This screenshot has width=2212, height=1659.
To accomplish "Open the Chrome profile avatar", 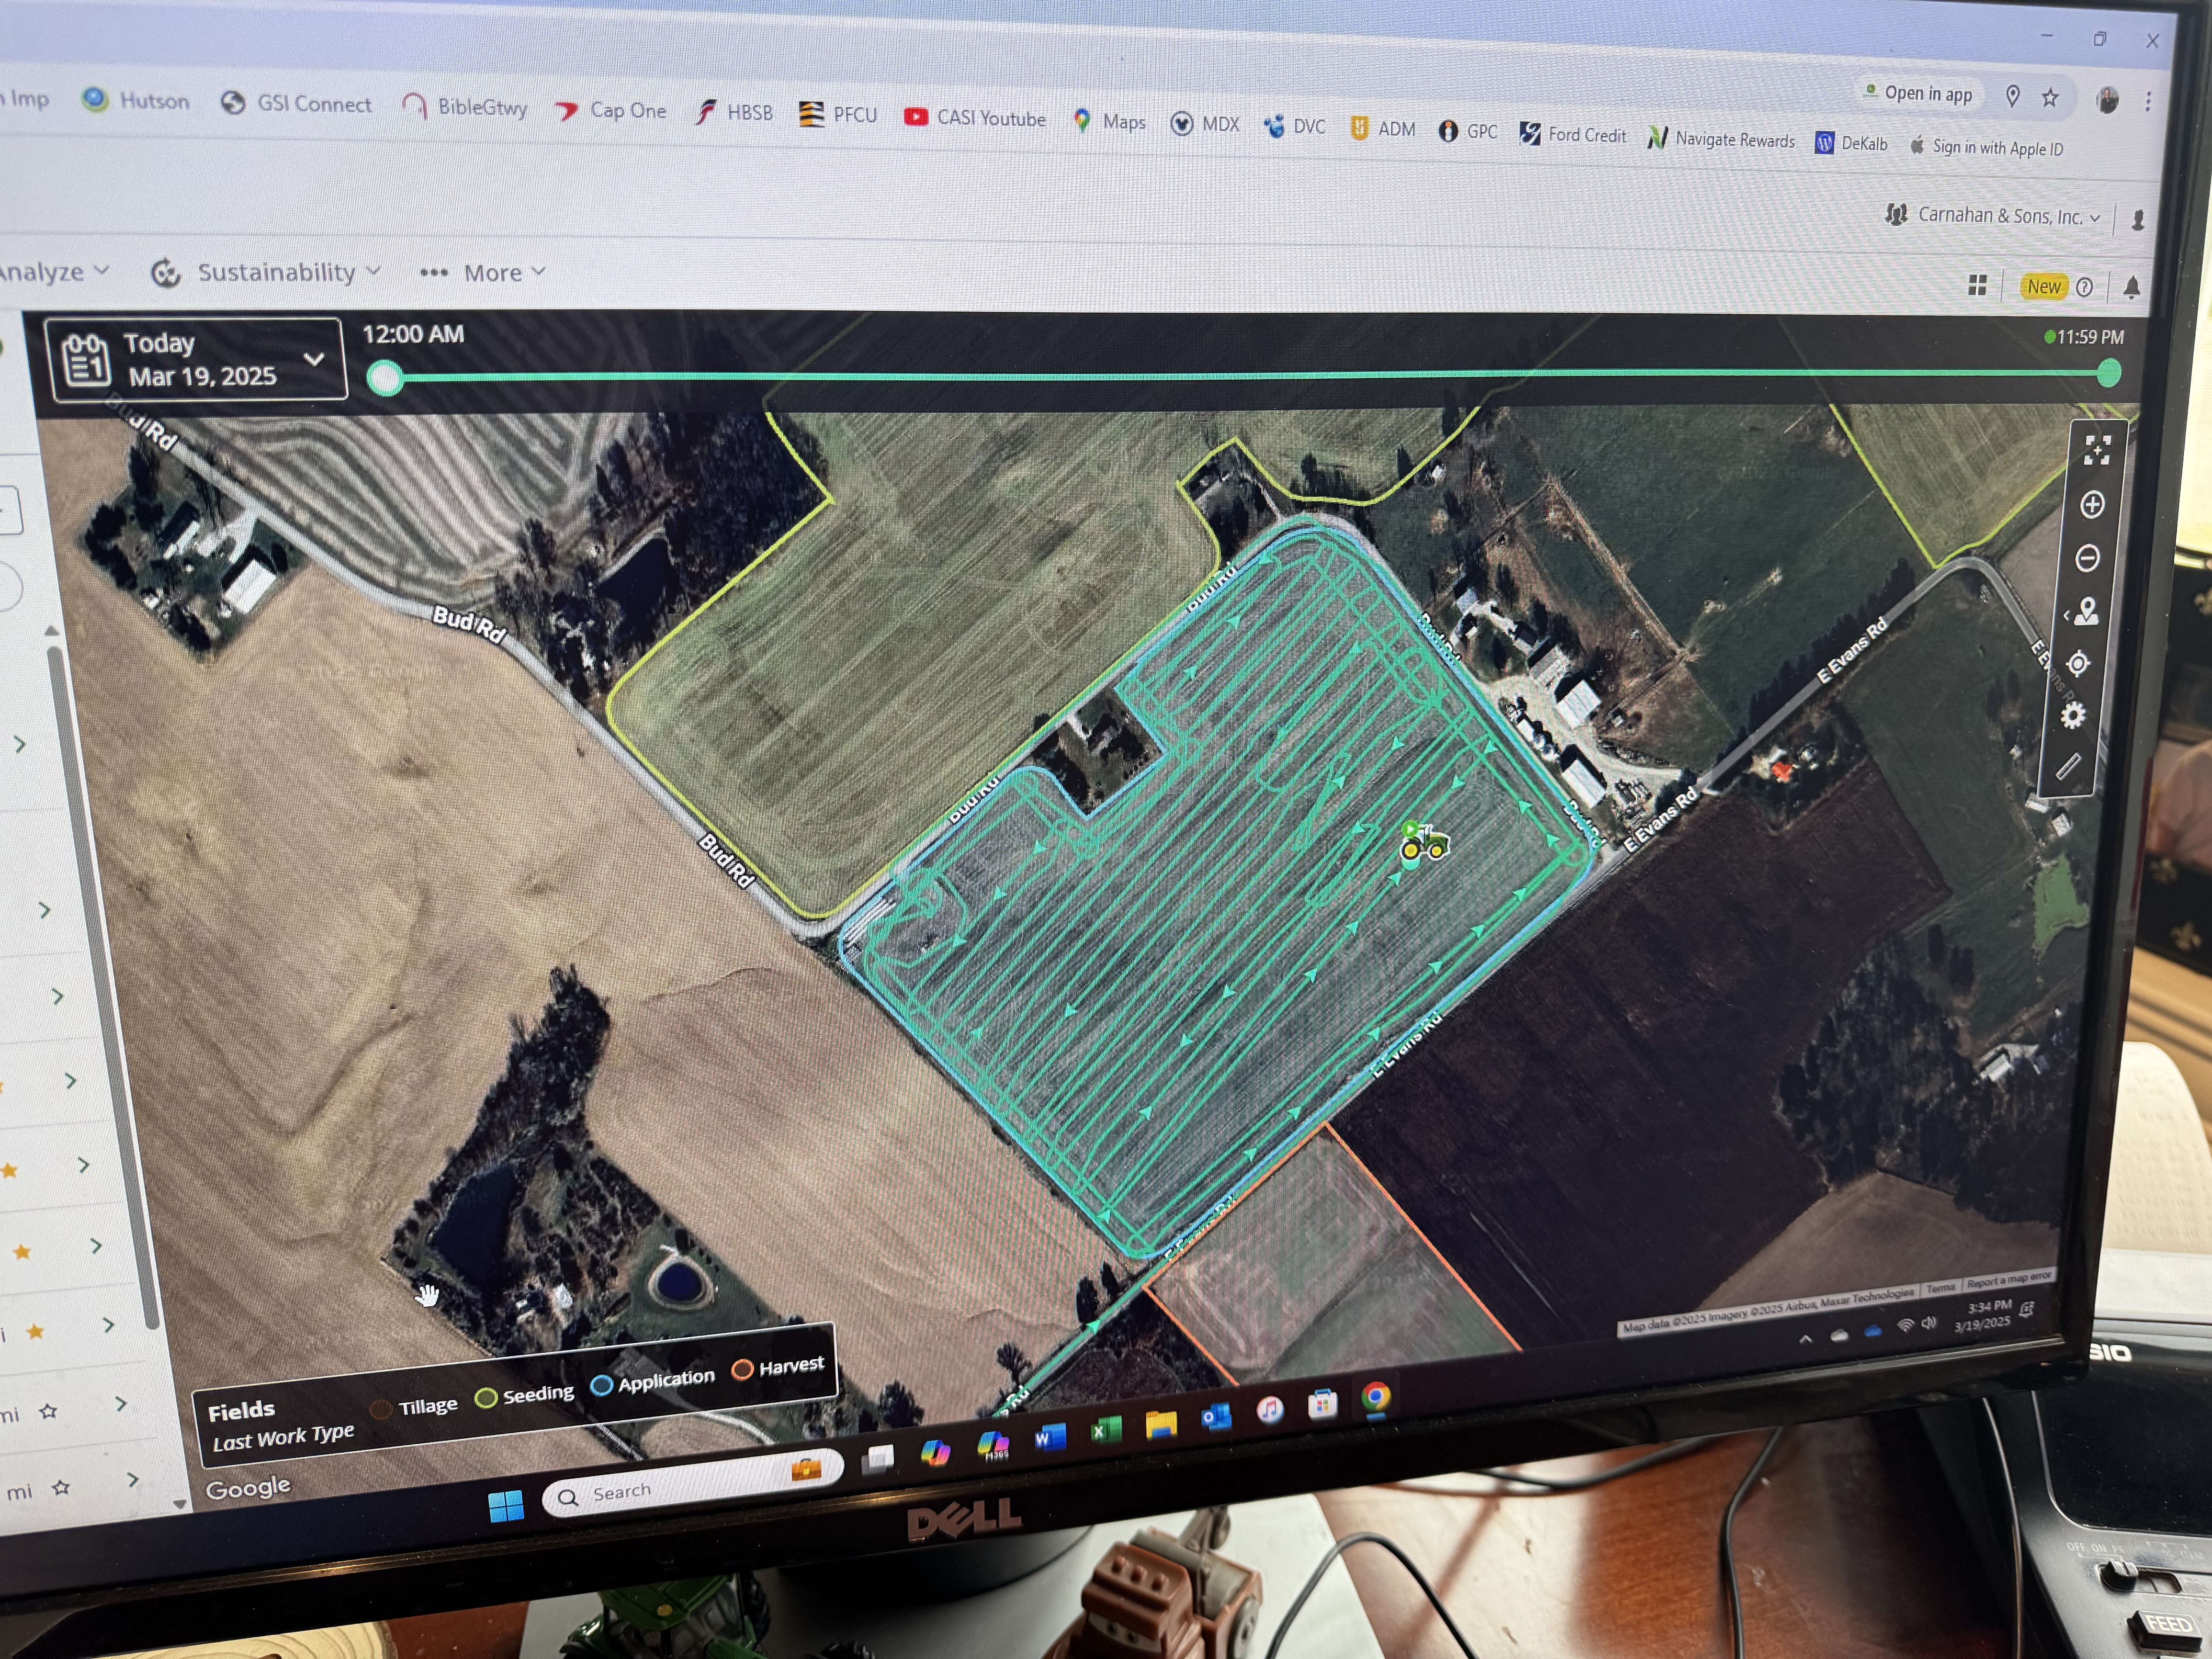I will 2107,99.
